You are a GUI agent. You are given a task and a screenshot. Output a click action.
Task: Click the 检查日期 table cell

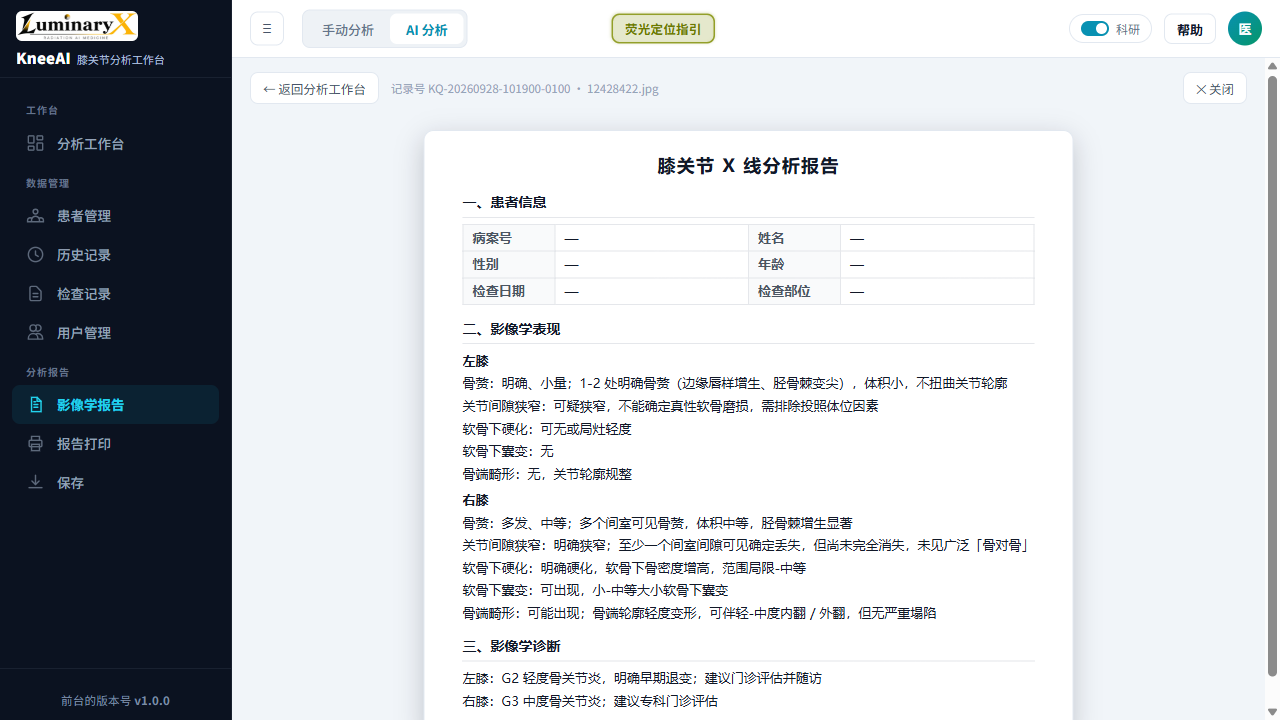coord(509,291)
